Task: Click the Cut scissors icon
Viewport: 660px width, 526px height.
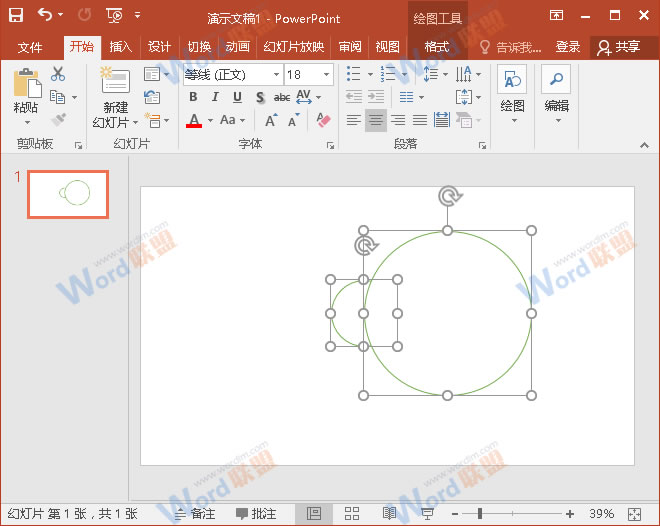Action: (x=58, y=74)
